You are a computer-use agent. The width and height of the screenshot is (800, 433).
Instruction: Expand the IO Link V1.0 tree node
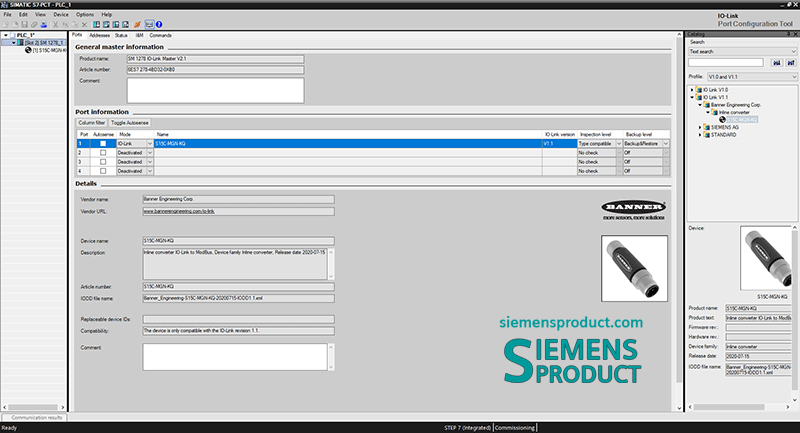tap(692, 90)
